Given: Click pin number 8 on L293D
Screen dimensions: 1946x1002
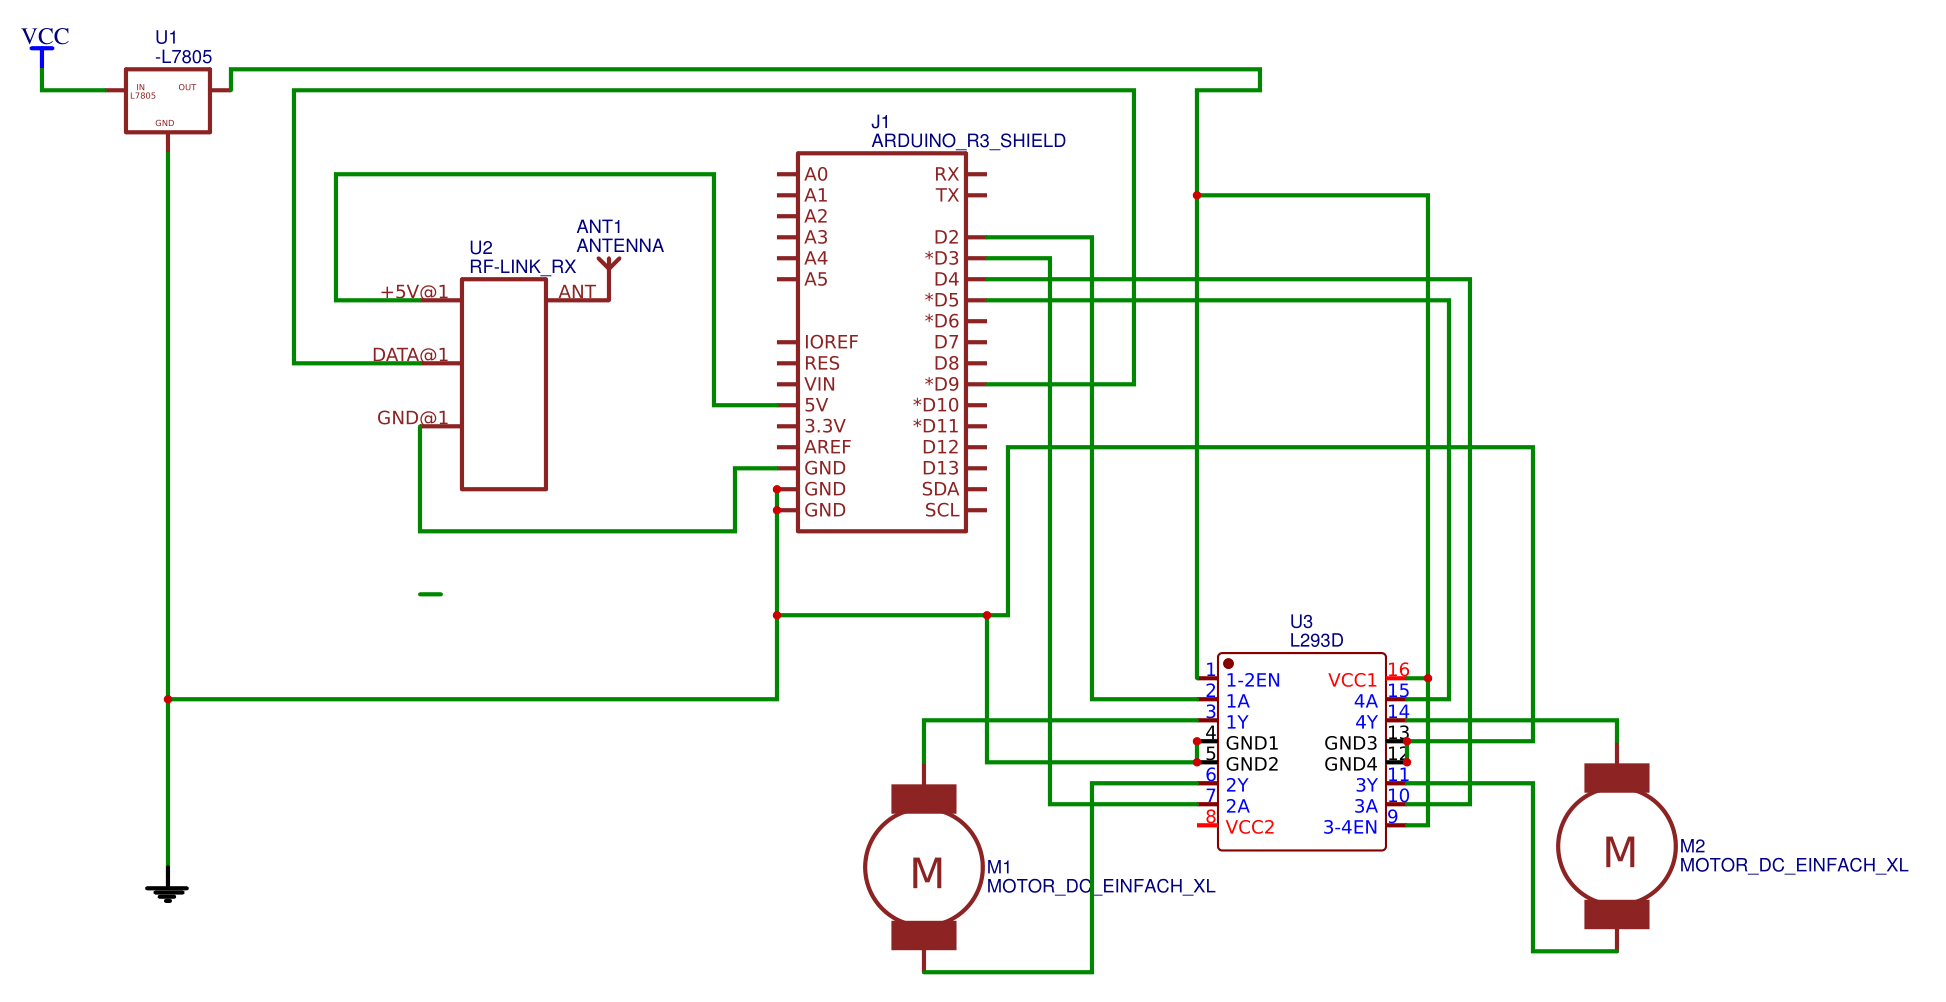Looking at the screenshot, I should tap(1210, 816).
